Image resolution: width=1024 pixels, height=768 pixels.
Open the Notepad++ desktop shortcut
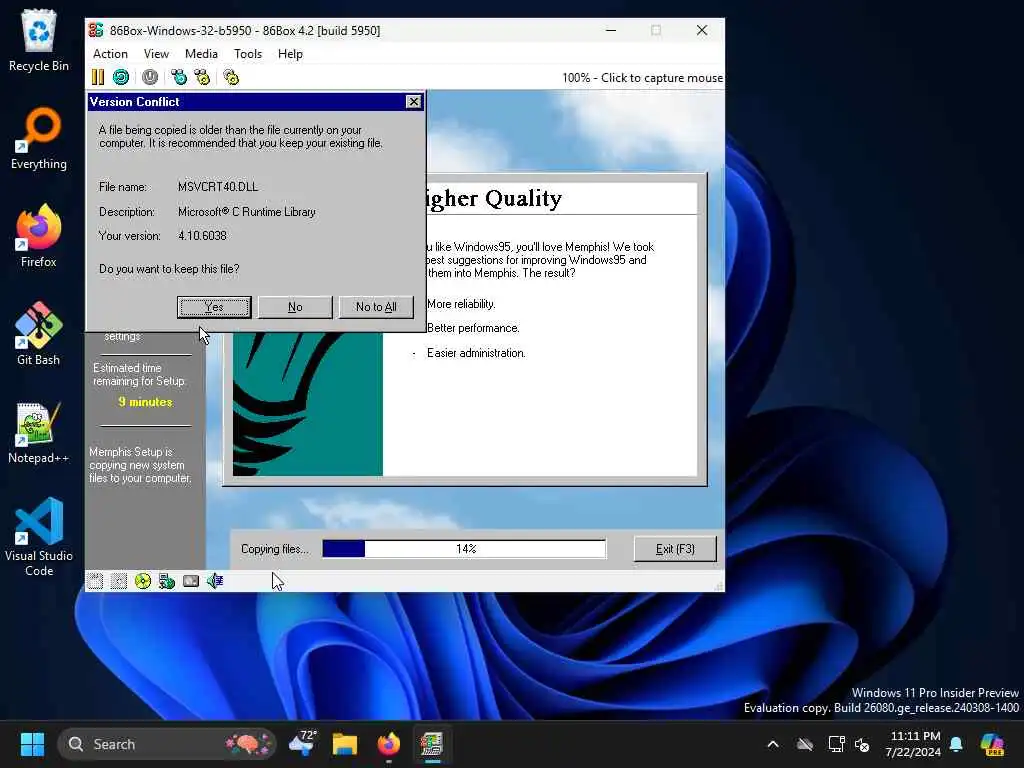pyautogui.click(x=39, y=432)
